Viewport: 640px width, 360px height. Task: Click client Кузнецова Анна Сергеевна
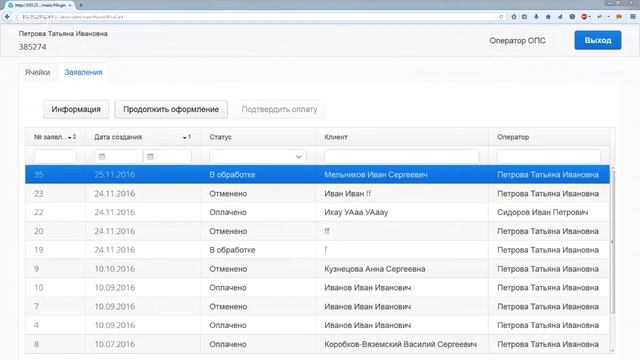tap(375, 269)
